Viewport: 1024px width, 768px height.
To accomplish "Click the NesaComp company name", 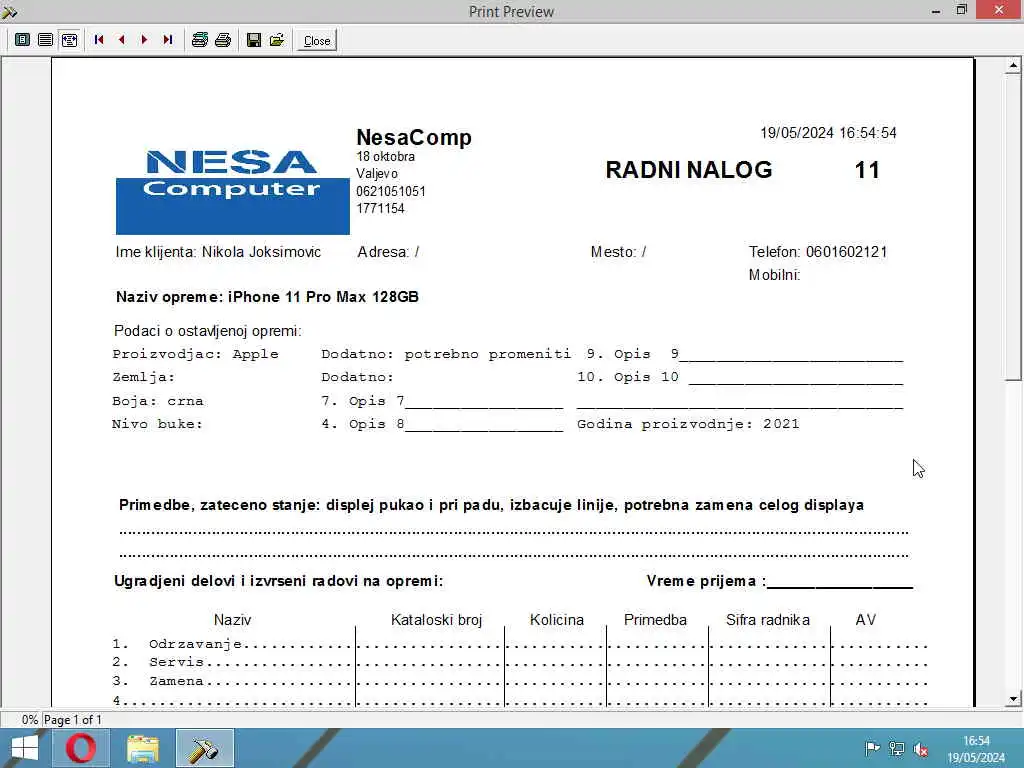I will click(413, 137).
